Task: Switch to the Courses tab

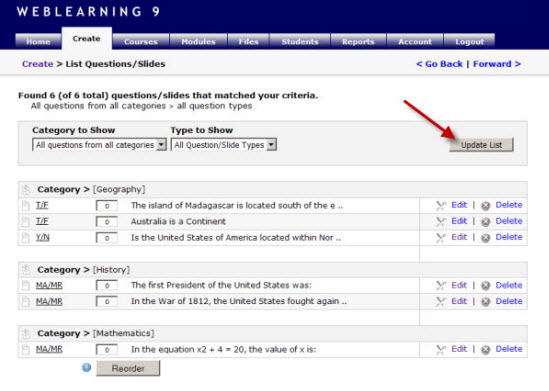Action: 141,41
